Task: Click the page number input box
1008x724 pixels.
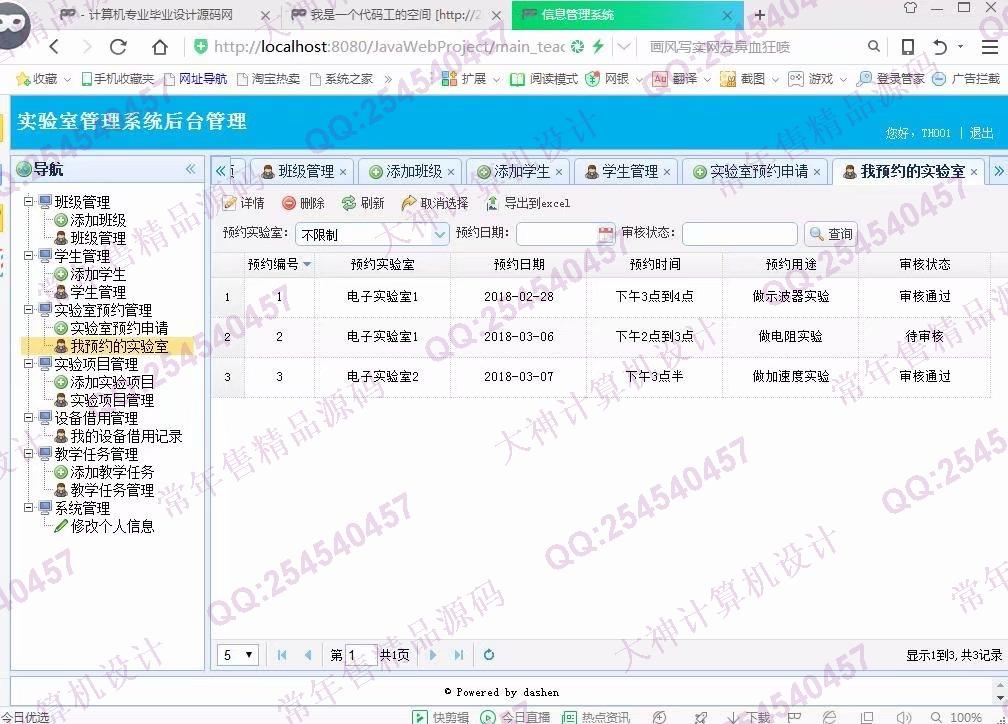Action: point(361,655)
